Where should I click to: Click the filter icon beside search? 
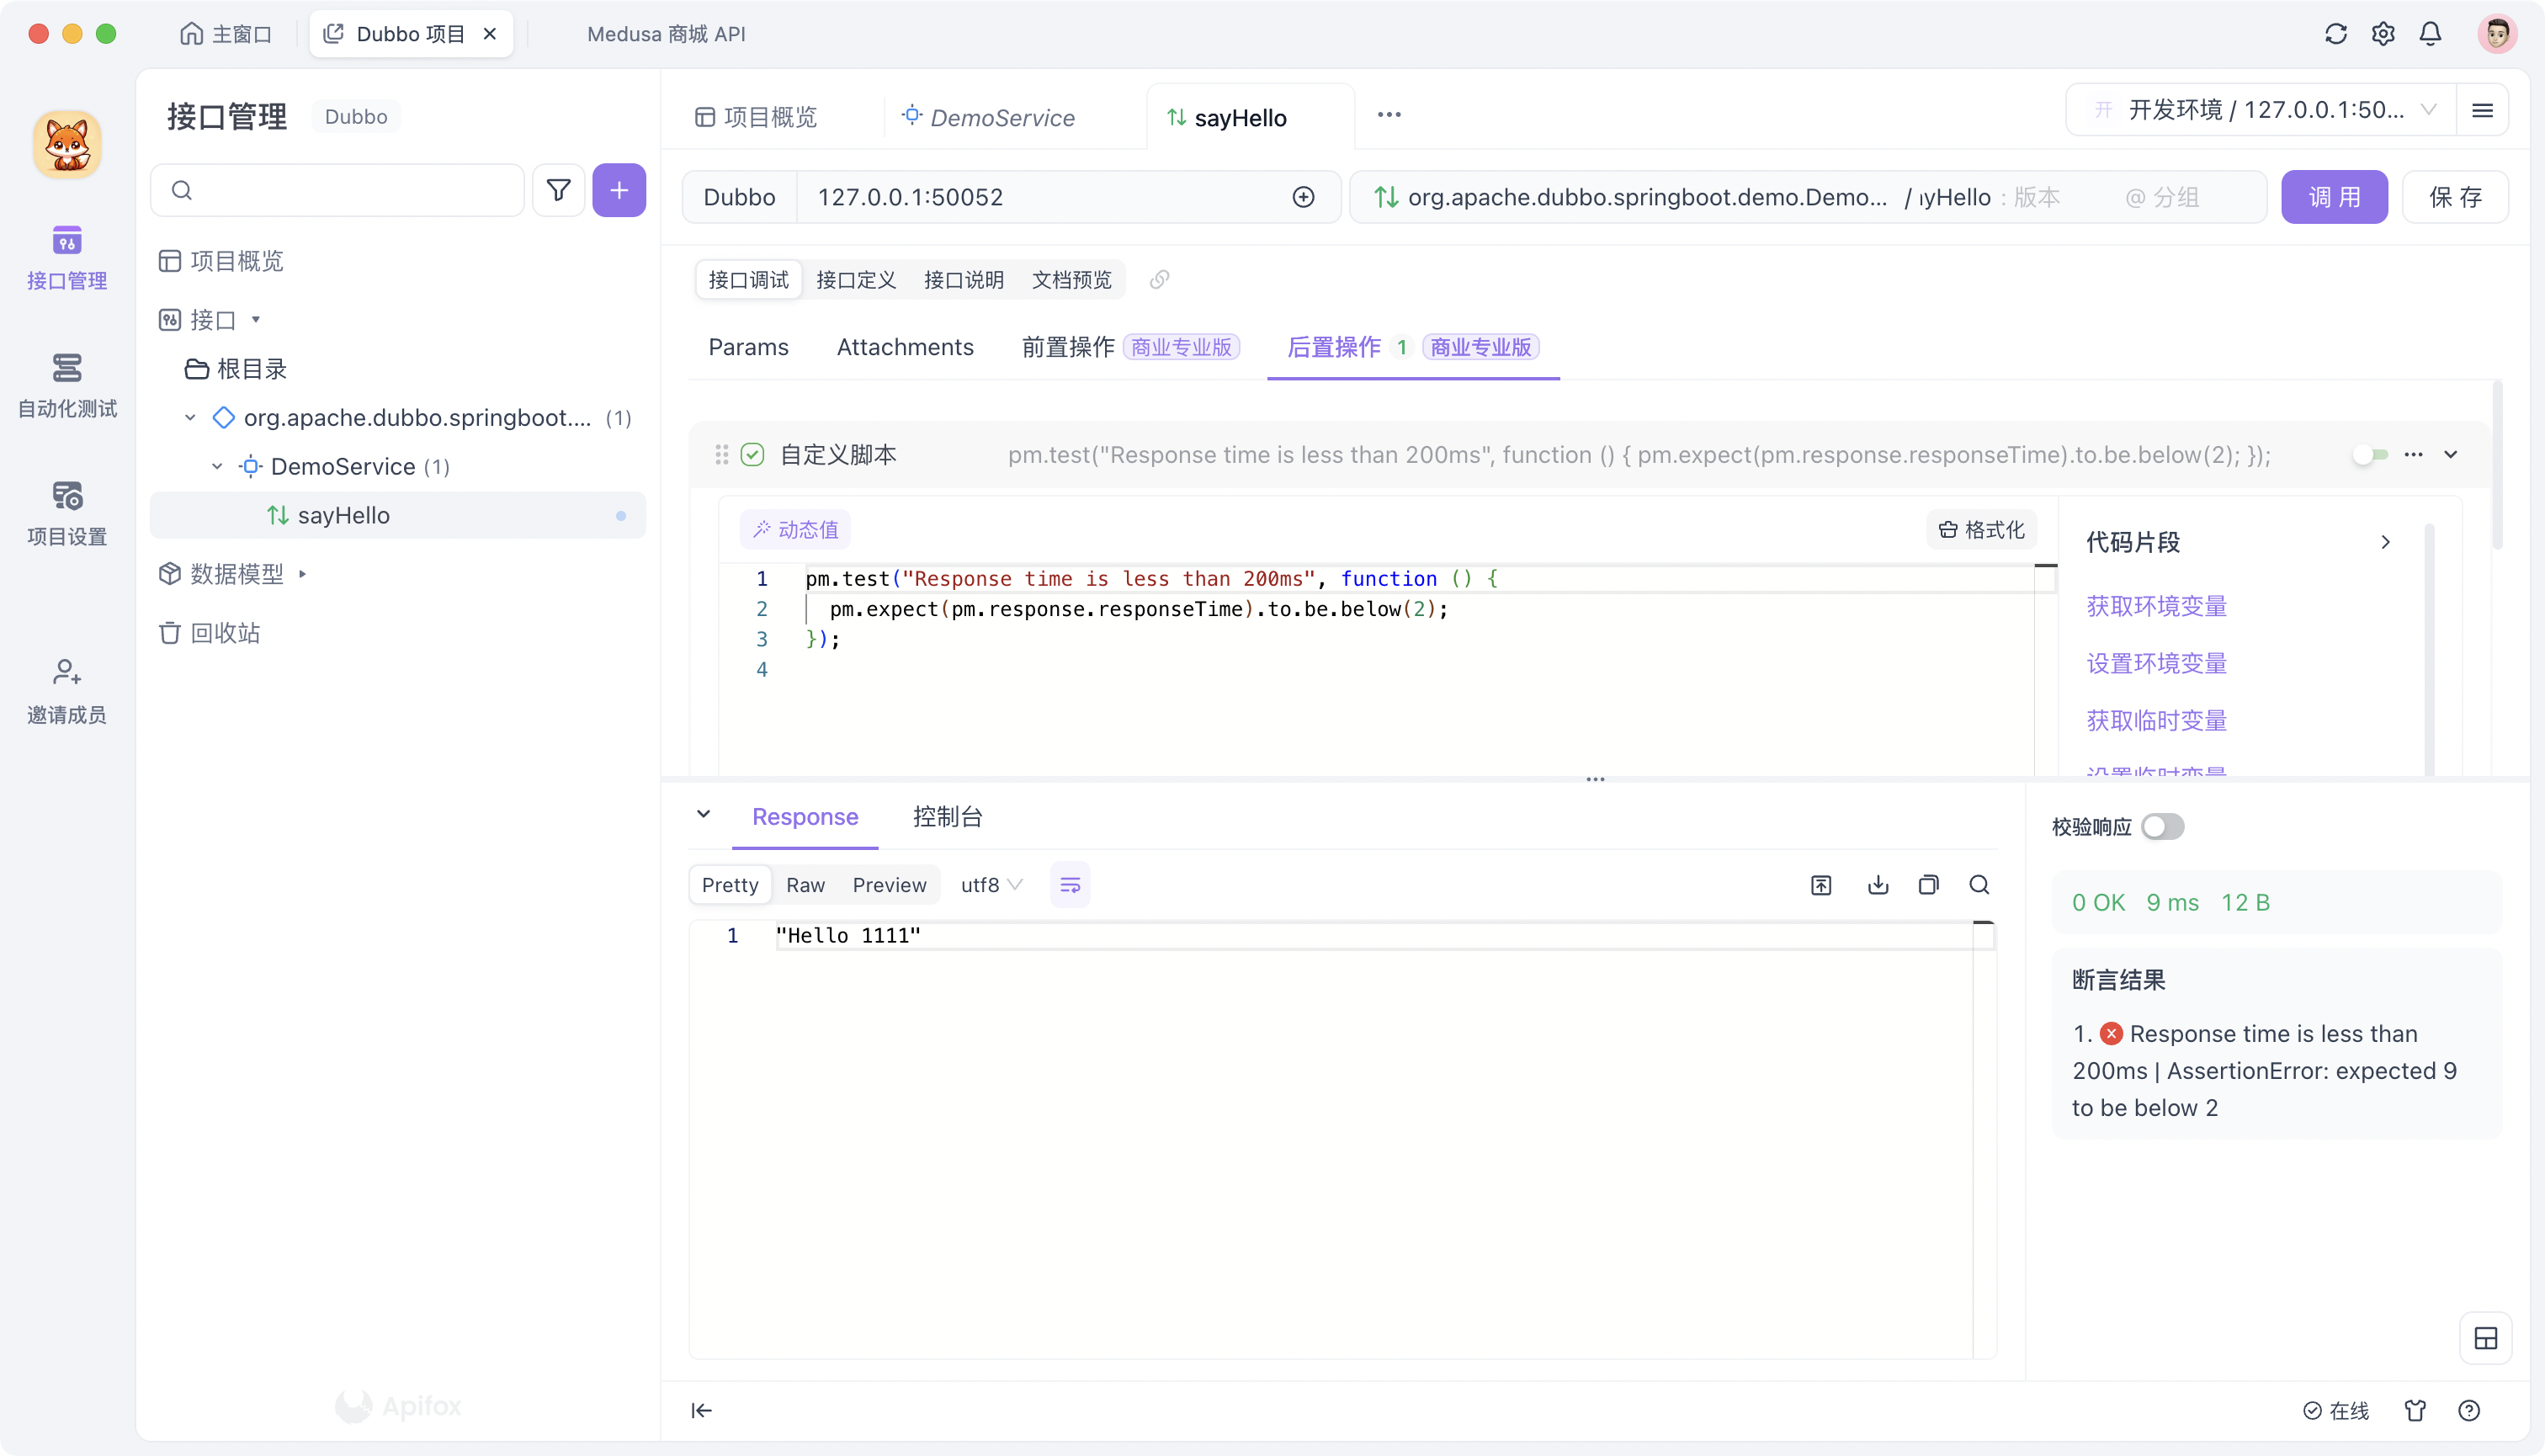click(558, 190)
